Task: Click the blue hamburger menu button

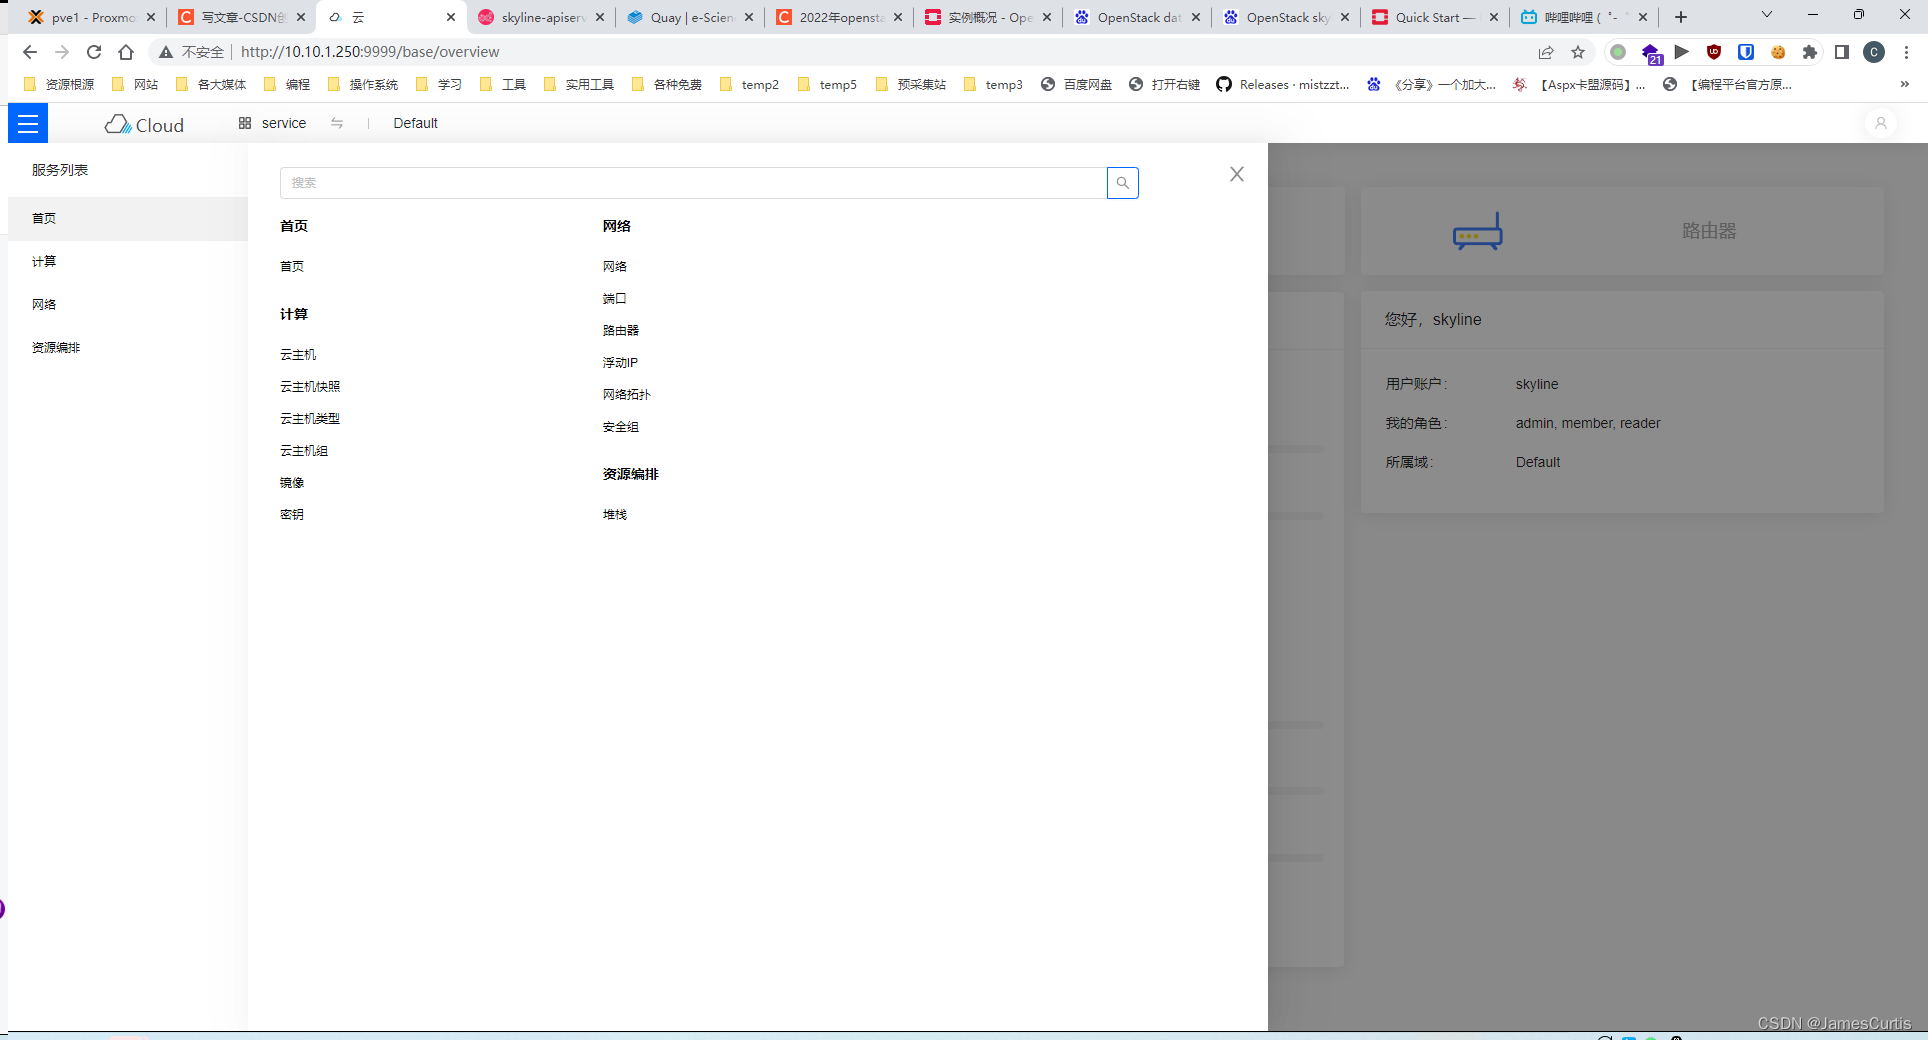Action: (x=28, y=124)
